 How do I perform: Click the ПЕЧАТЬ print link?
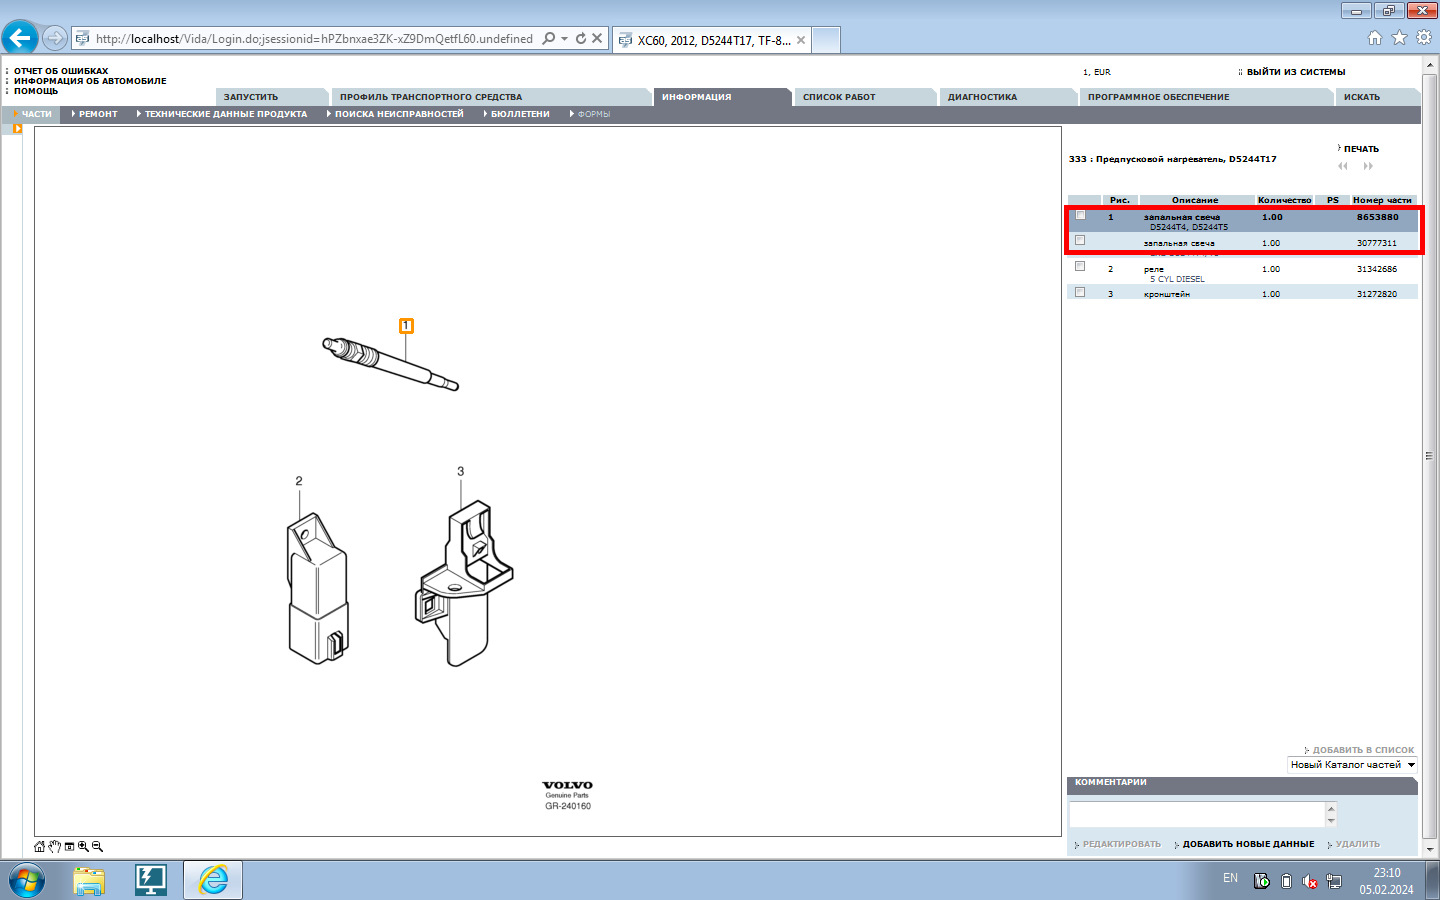click(x=1361, y=149)
